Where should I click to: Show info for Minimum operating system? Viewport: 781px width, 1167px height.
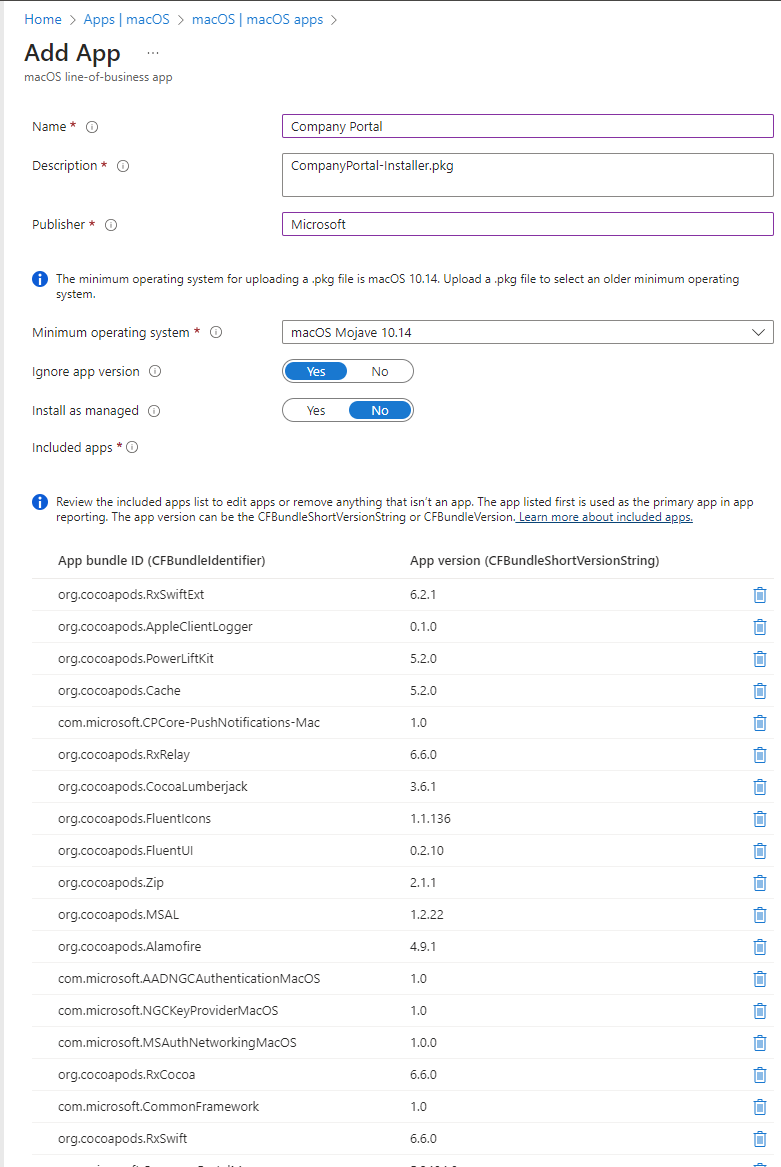216,333
